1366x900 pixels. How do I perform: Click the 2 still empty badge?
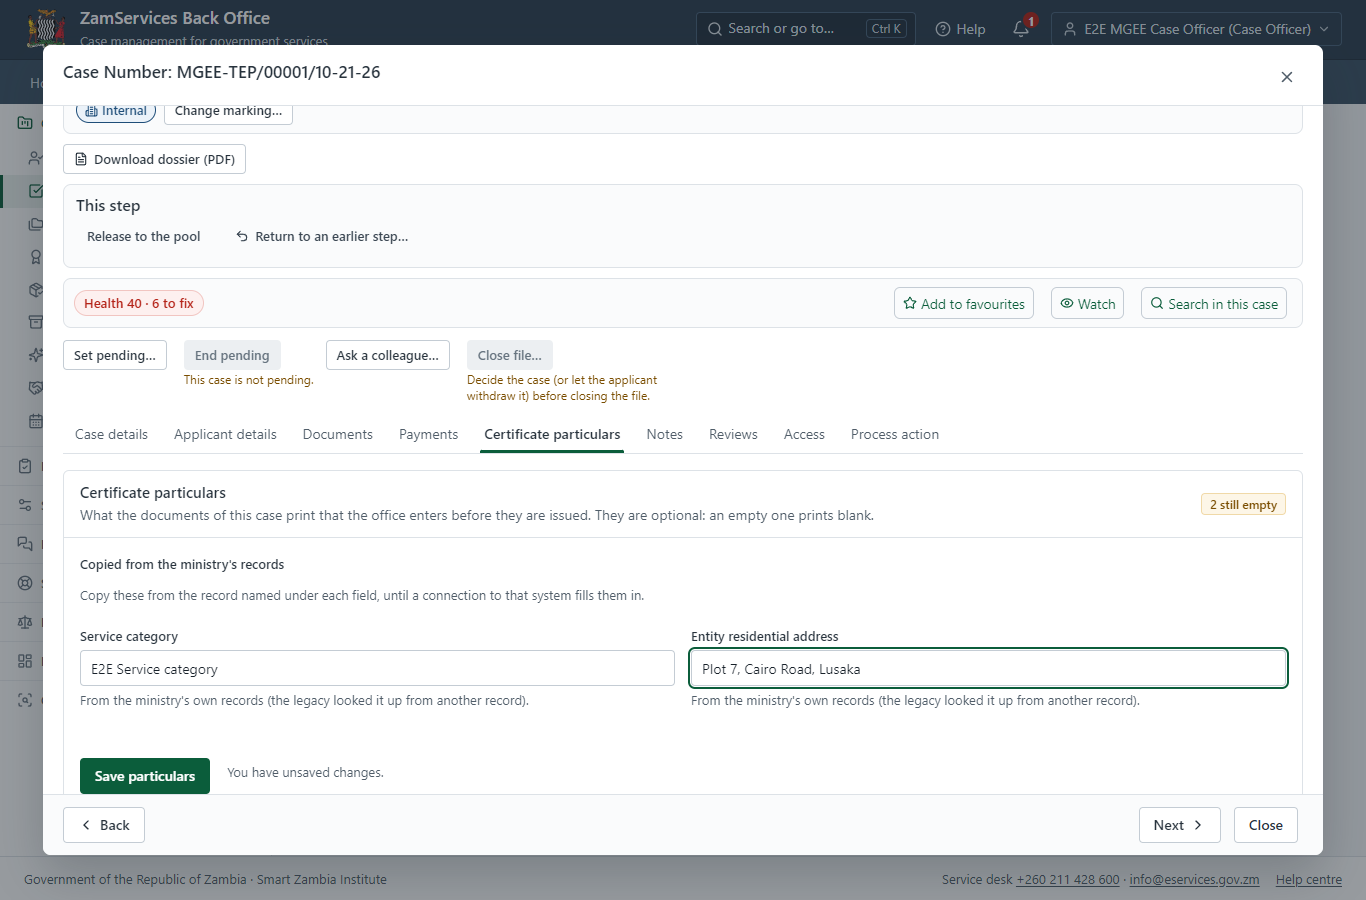[x=1243, y=505]
